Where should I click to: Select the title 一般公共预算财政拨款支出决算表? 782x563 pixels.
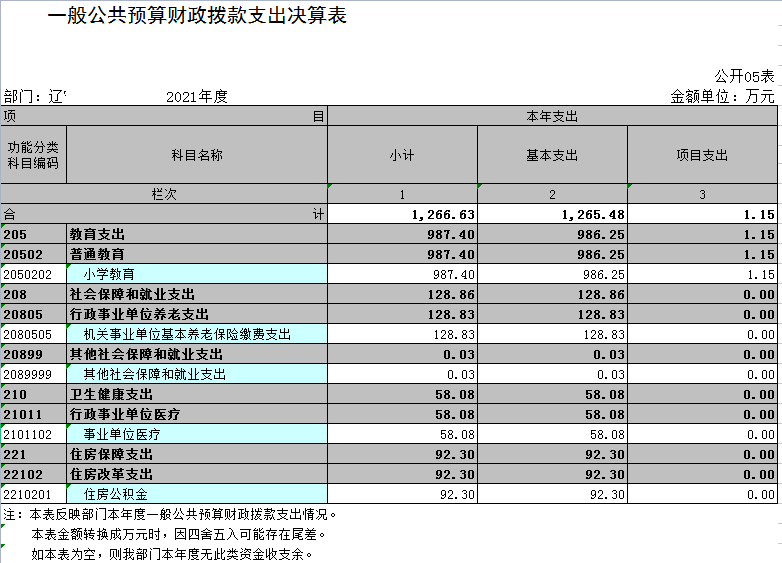[197, 15]
